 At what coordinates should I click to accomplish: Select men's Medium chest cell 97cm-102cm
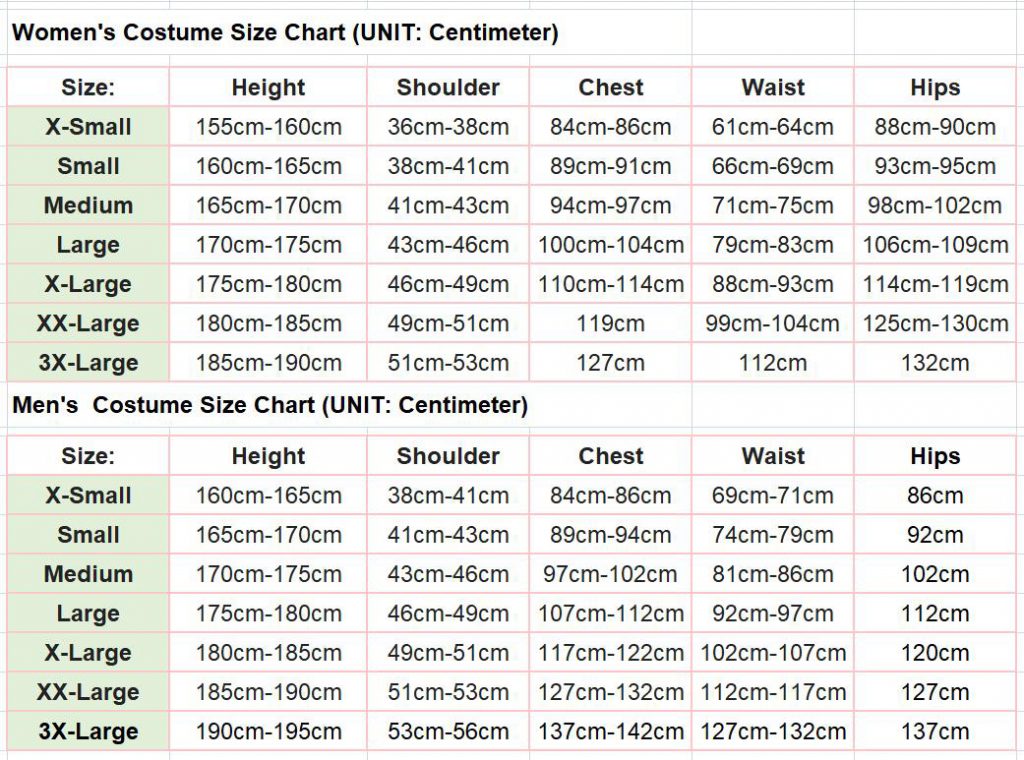coord(610,575)
